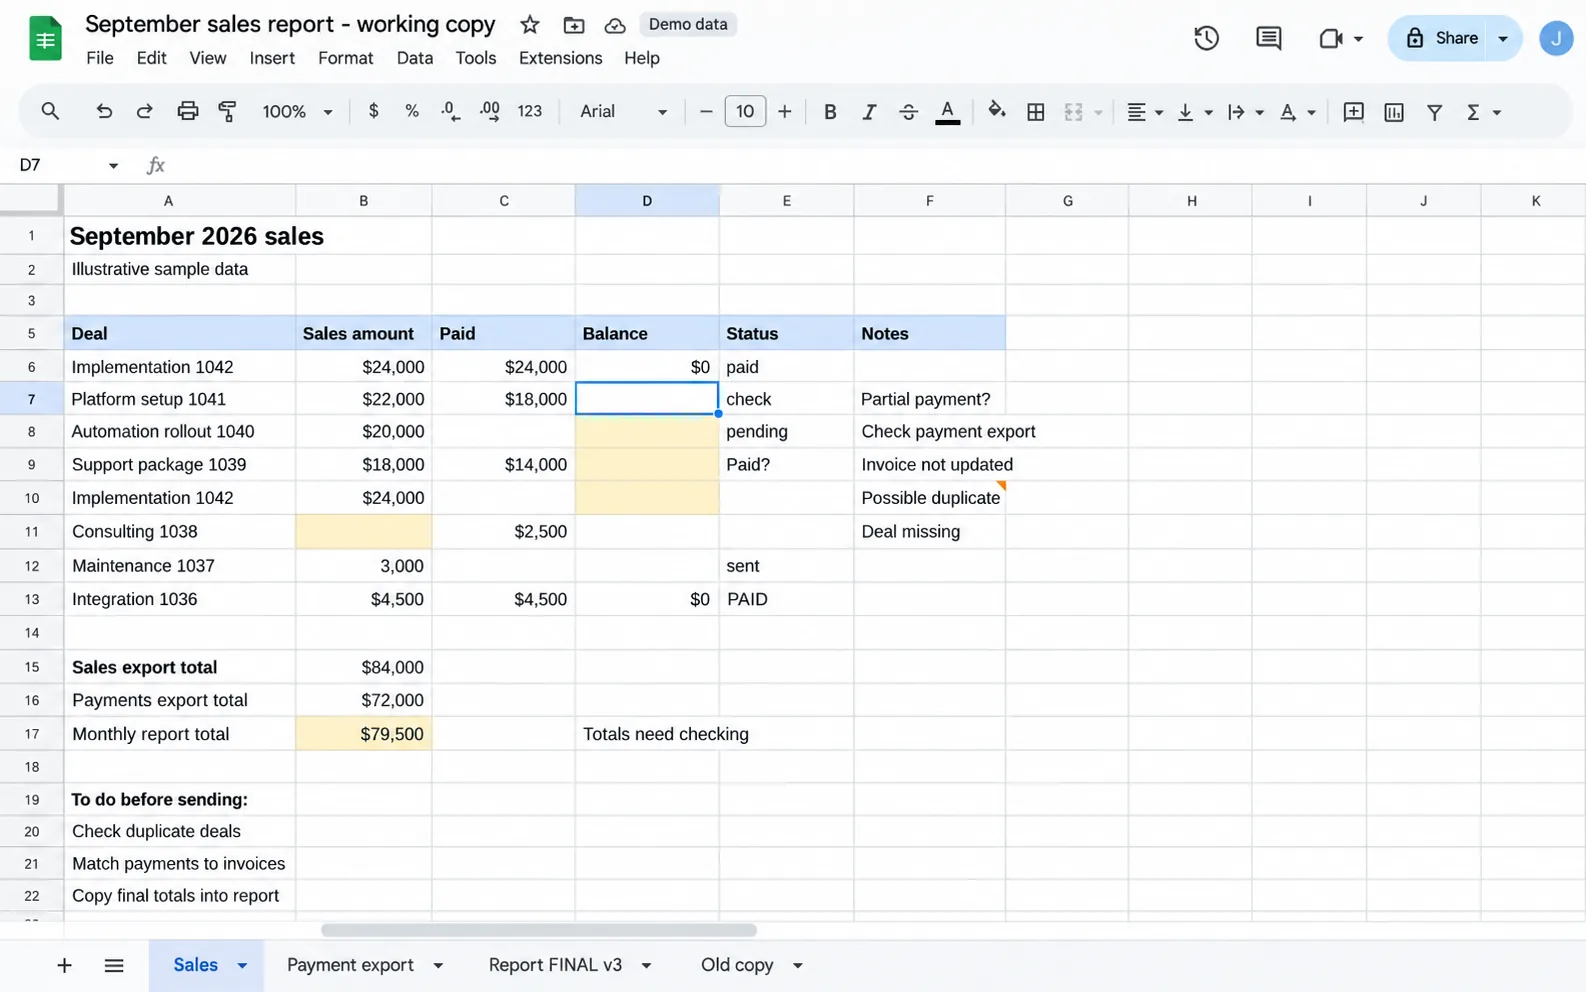Toggle strikethrough formatting
1586x992 pixels.
pos(908,112)
